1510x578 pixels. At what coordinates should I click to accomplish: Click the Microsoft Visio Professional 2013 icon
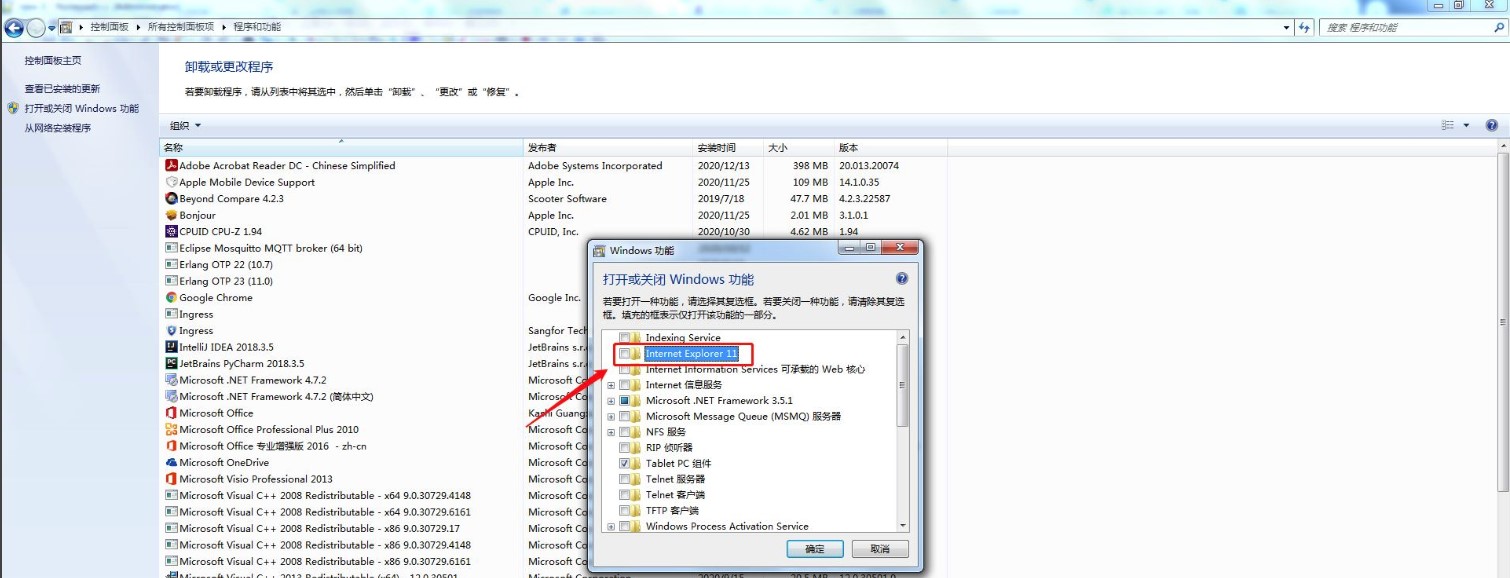click(171, 479)
